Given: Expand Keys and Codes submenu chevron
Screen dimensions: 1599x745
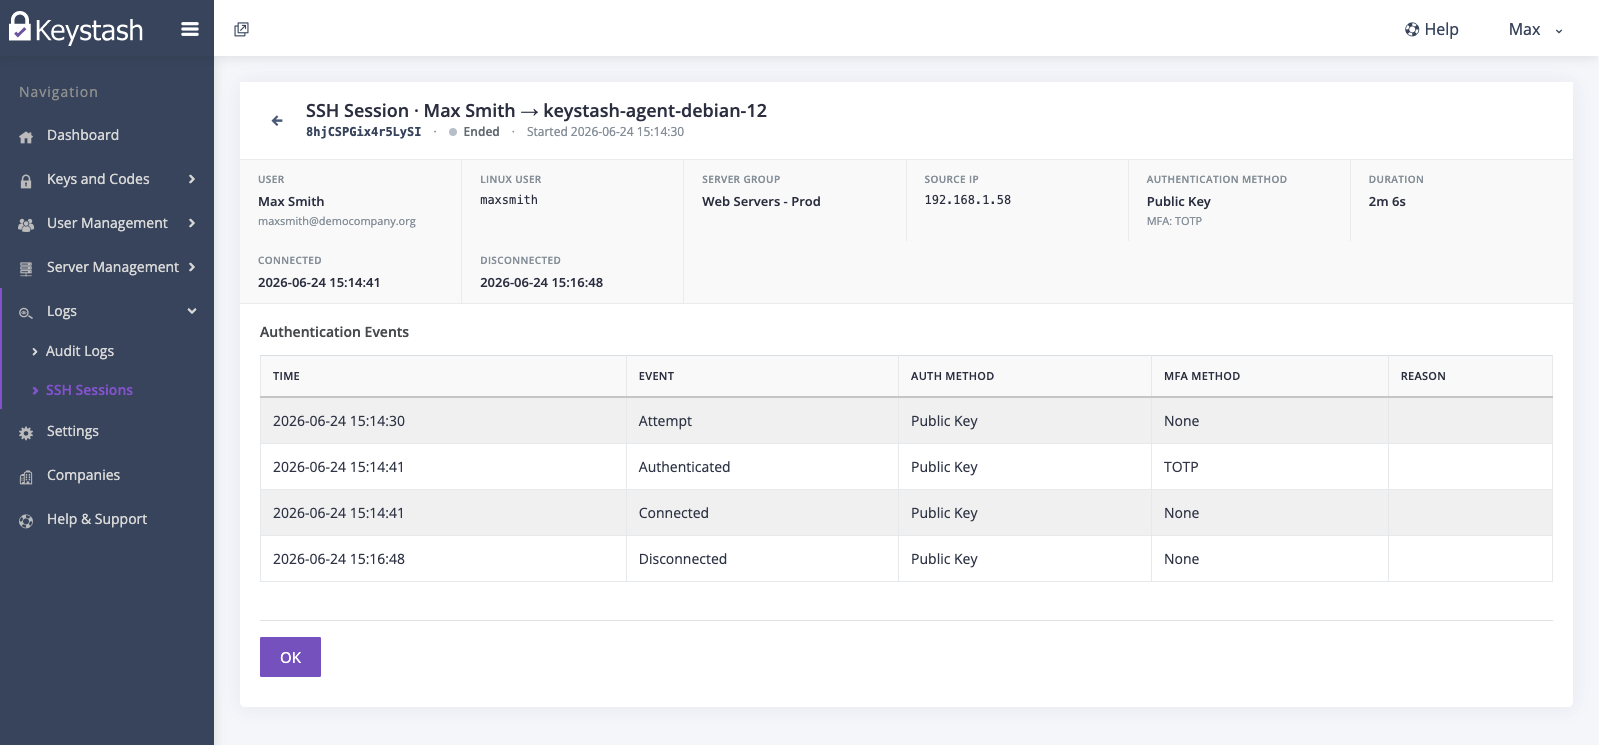Looking at the screenshot, I should [192, 179].
